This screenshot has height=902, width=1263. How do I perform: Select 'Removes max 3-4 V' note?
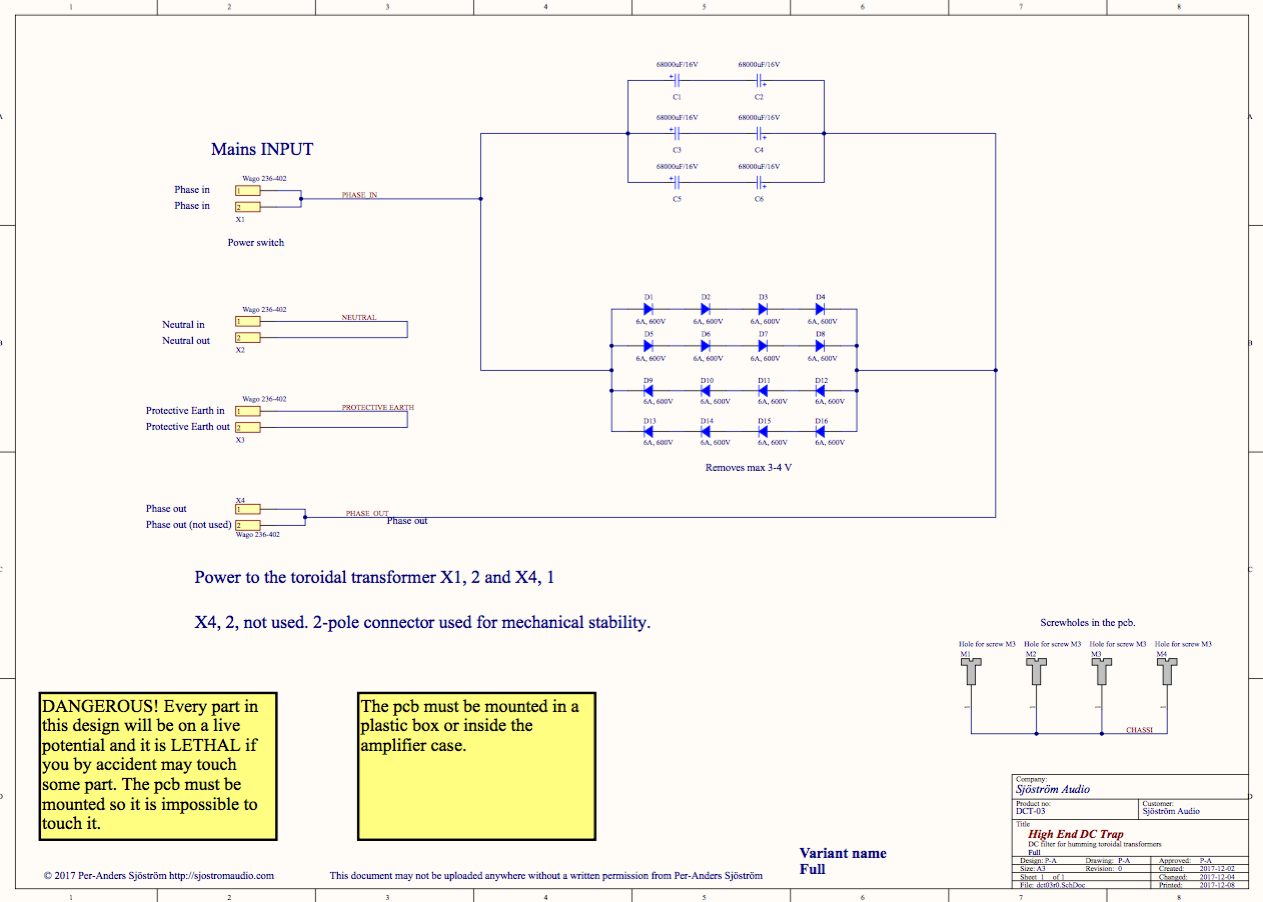tap(749, 468)
